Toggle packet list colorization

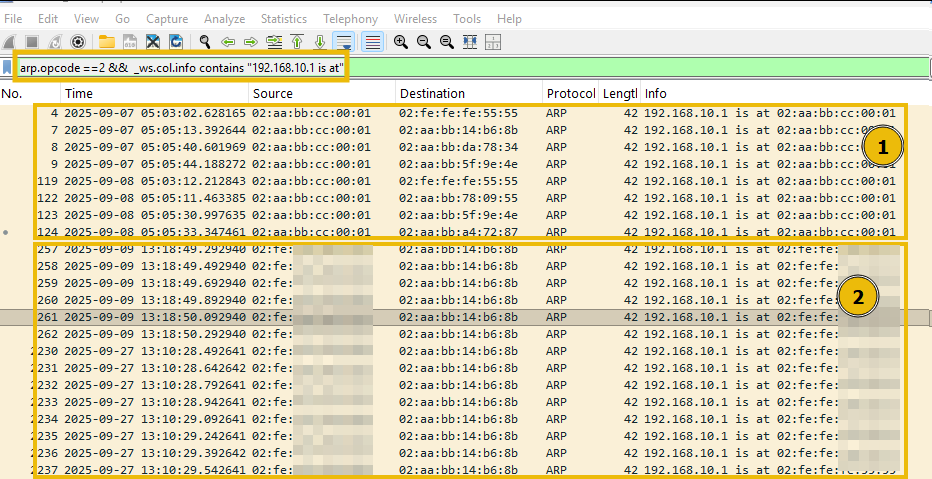pos(373,42)
